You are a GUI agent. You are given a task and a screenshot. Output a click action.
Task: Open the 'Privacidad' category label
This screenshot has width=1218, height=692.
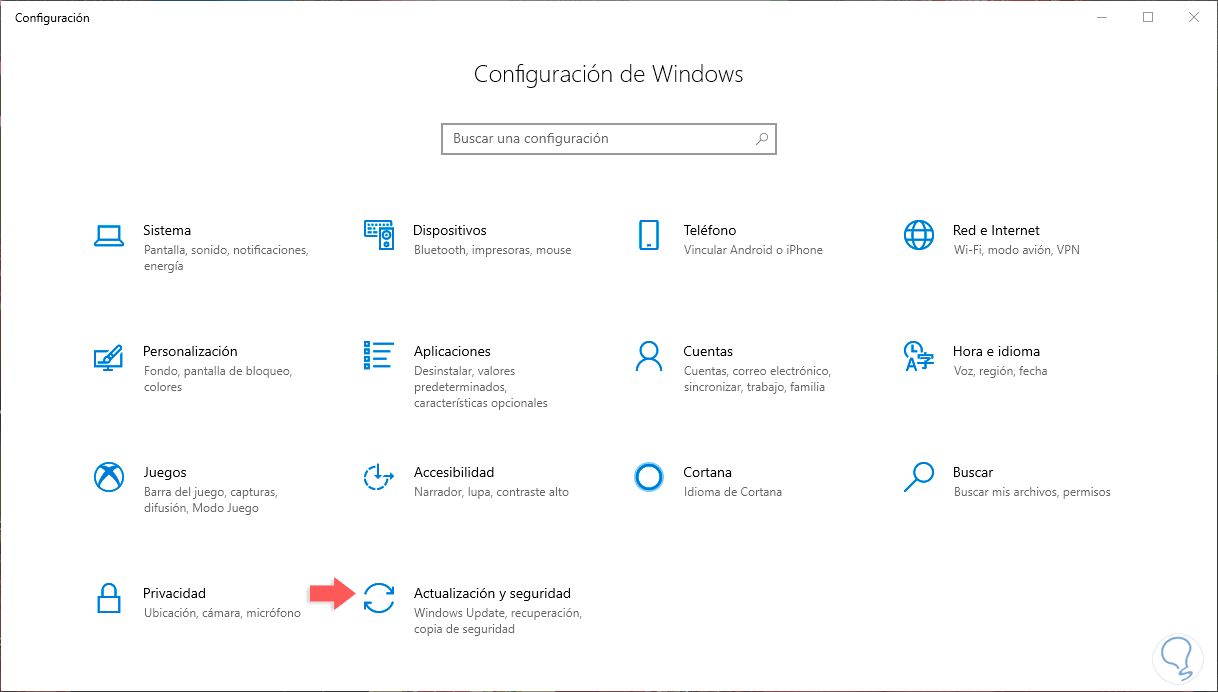[174, 593]
